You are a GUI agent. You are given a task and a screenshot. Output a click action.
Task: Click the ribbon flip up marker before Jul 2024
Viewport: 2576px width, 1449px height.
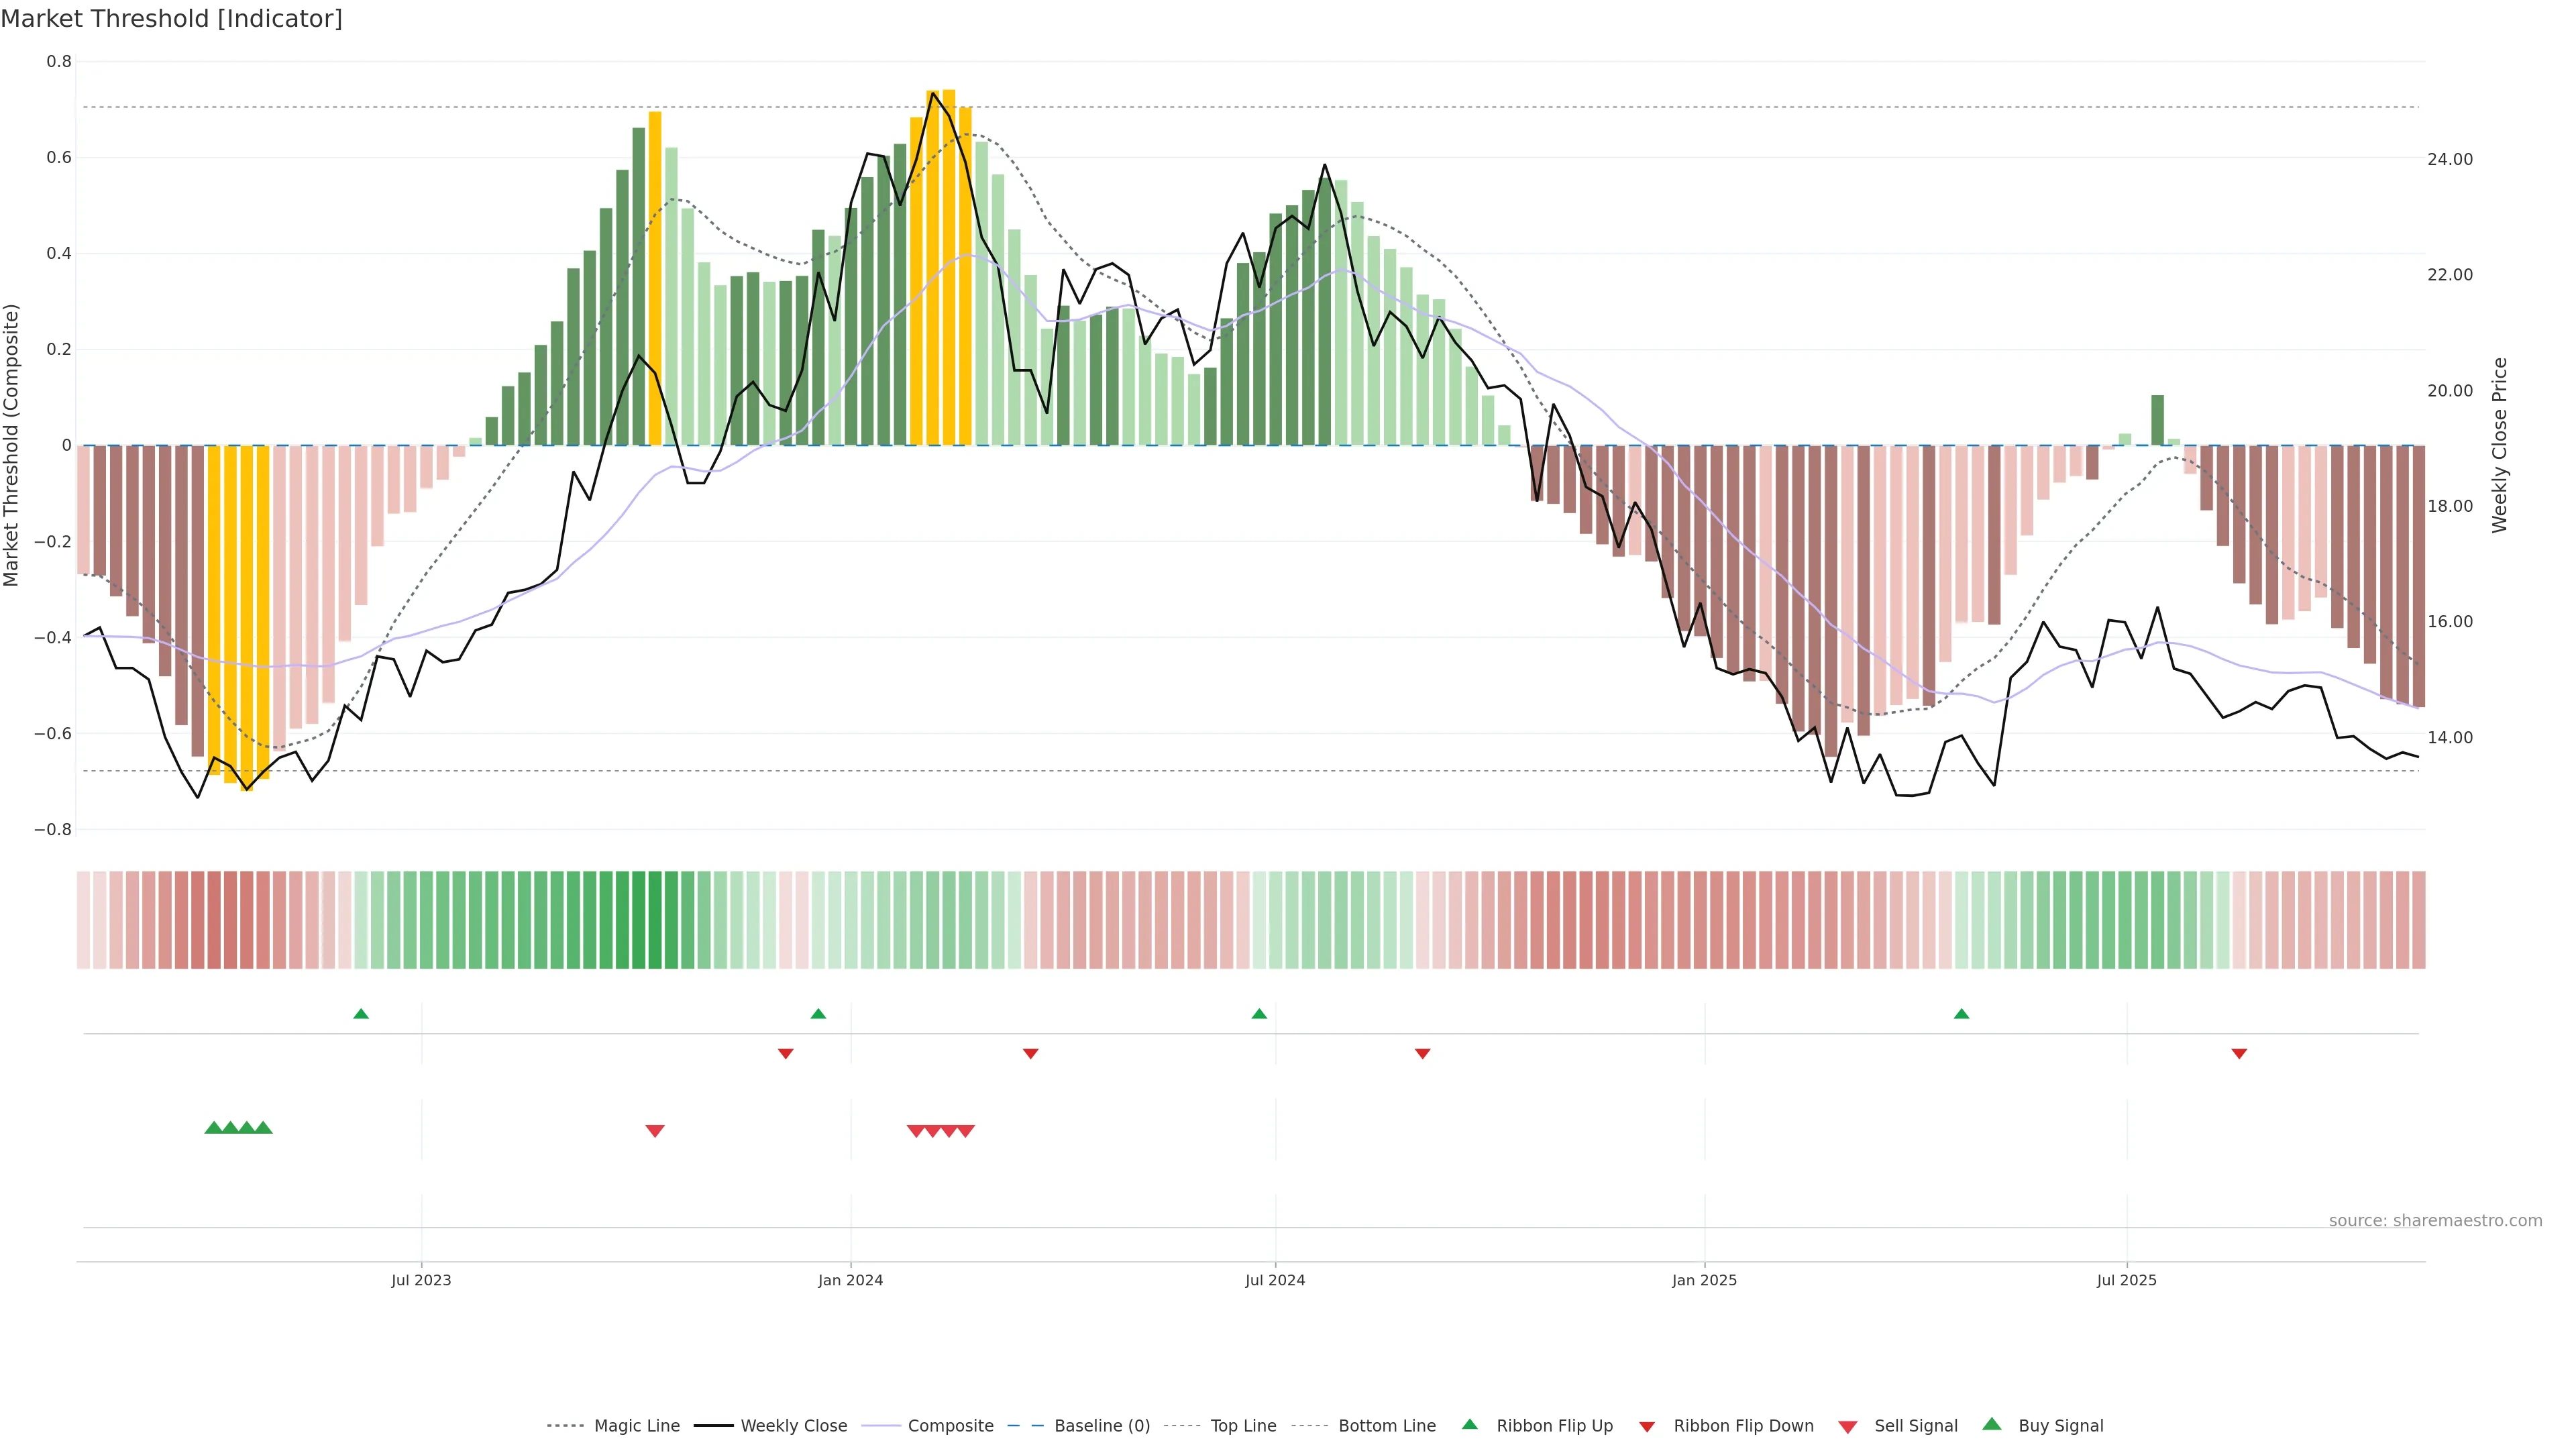[1259, 1014]
